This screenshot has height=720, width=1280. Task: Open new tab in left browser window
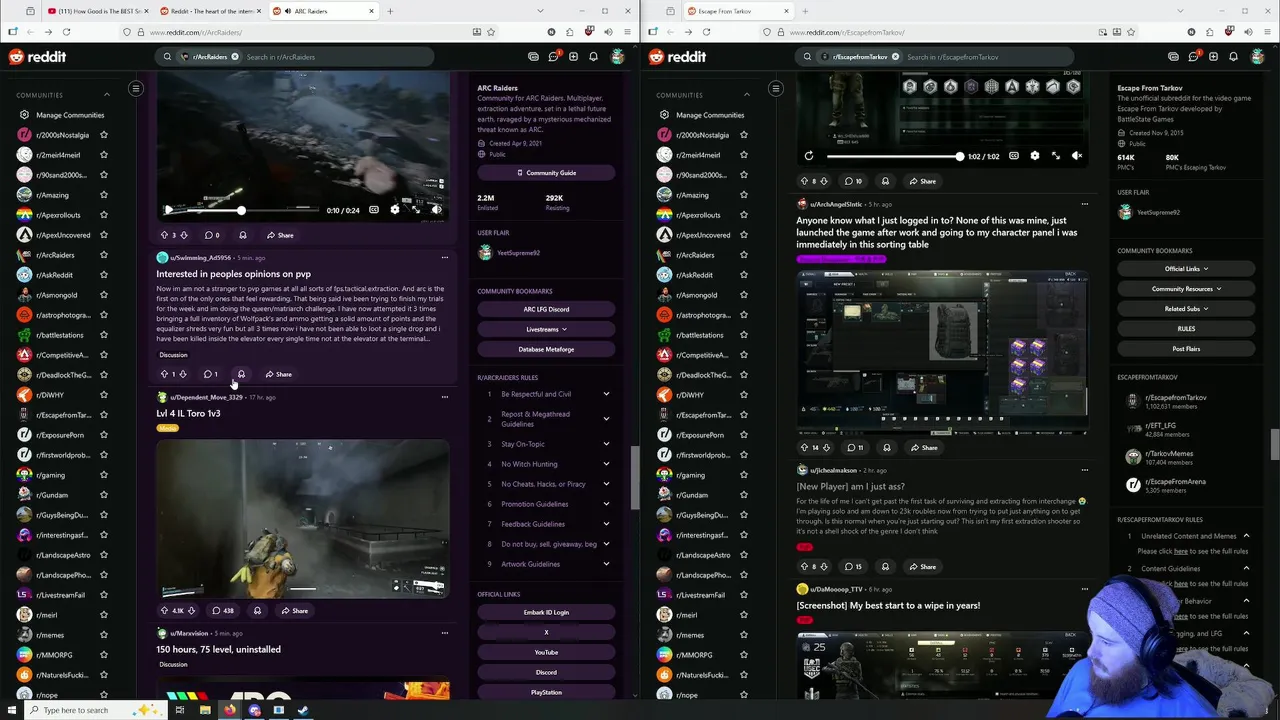390,11
